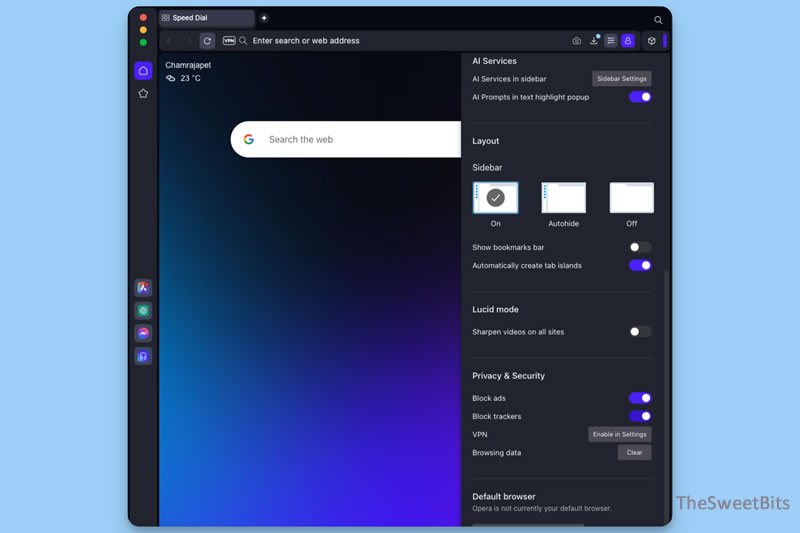Viewport: 800px width, 533px height.
Task: Open ChatGPT from the sidebar
Action: (x=143, y=310)
